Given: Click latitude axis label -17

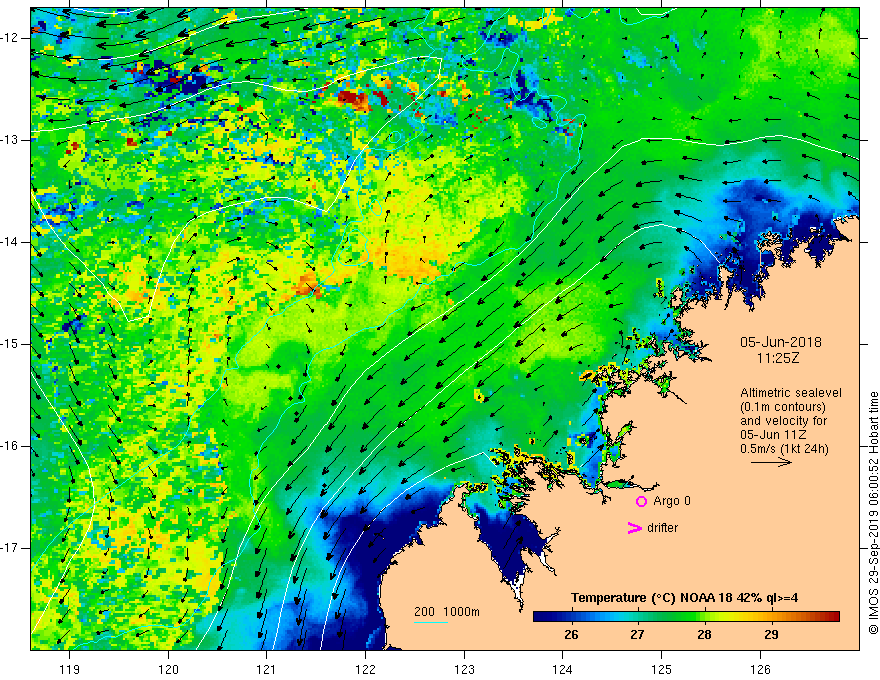Looking at the screenshot, I should click(x=10, y=548).
